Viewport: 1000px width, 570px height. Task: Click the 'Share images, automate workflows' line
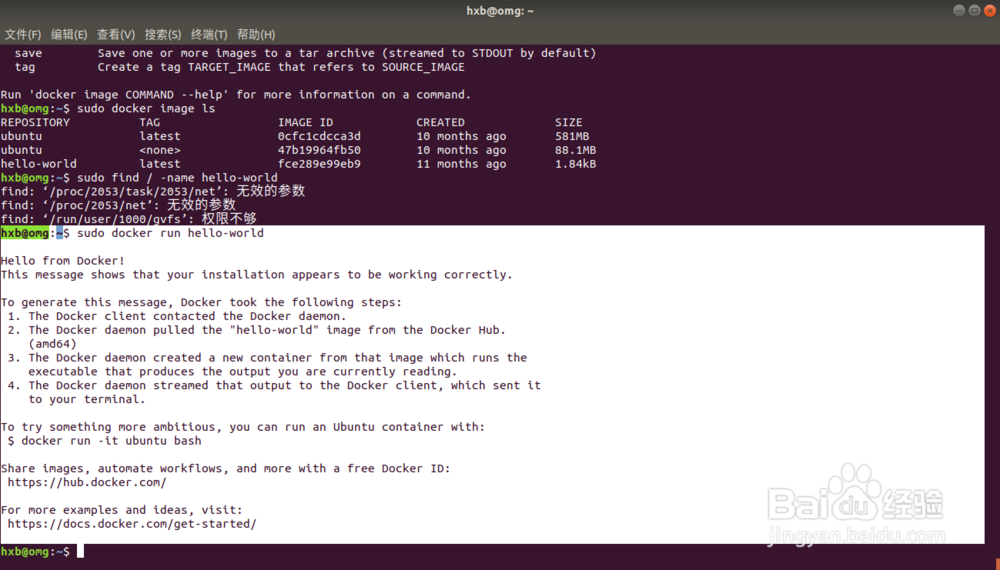[x=226, y=468]
